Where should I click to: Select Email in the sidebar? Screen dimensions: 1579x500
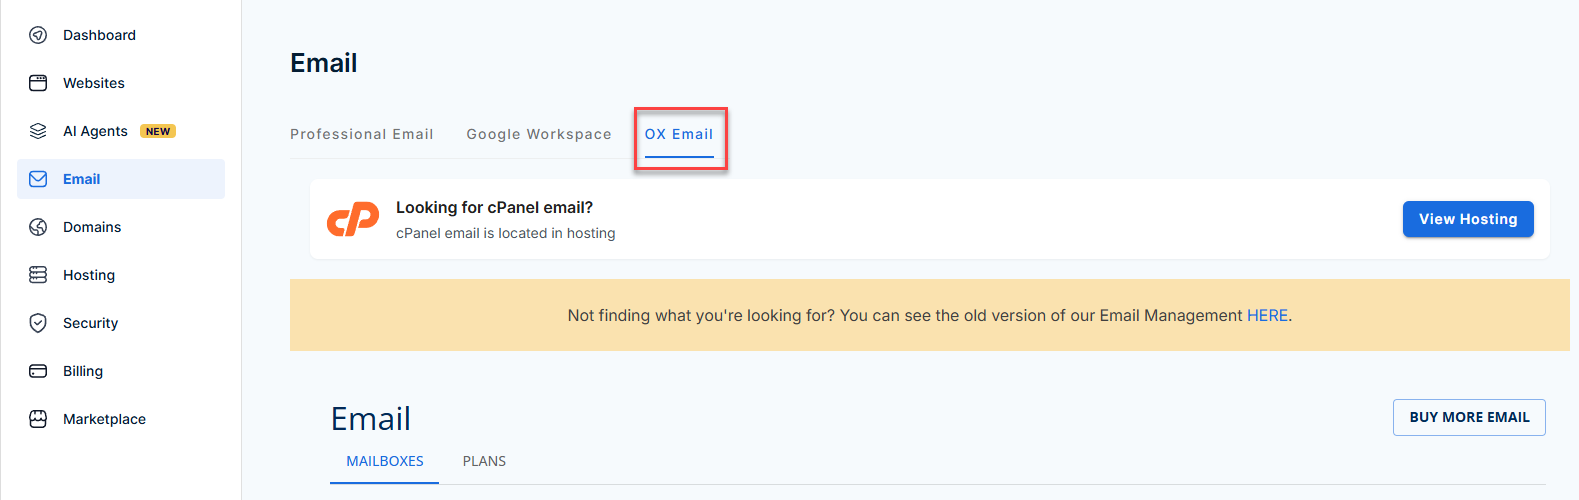coord(121,179)
